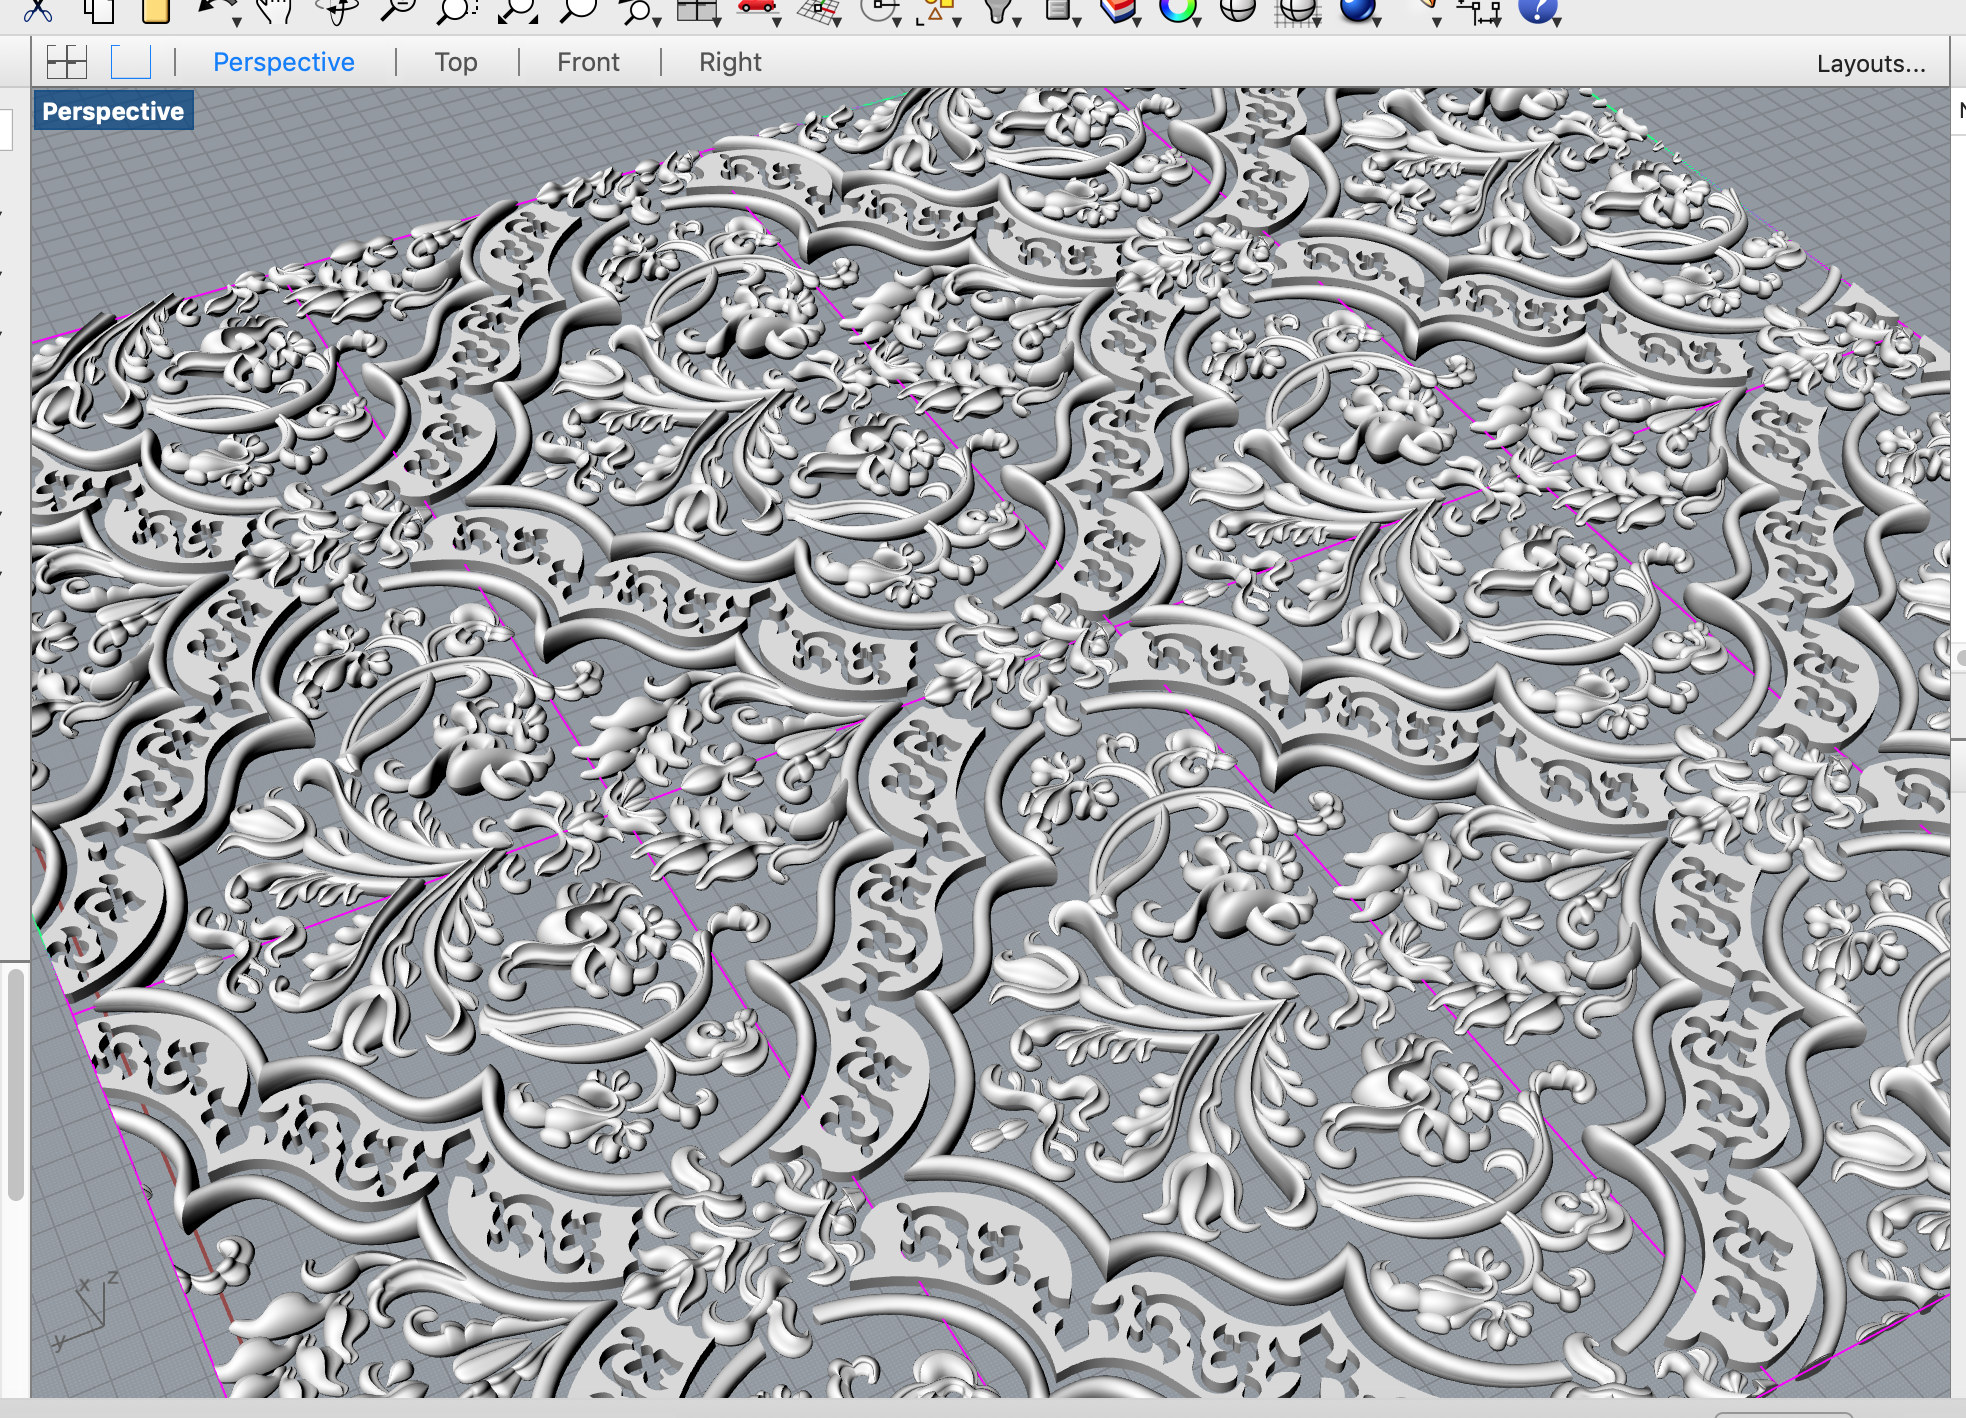
Task: Expand the color wheel dropdown arrow
Action: [1196, 21]
